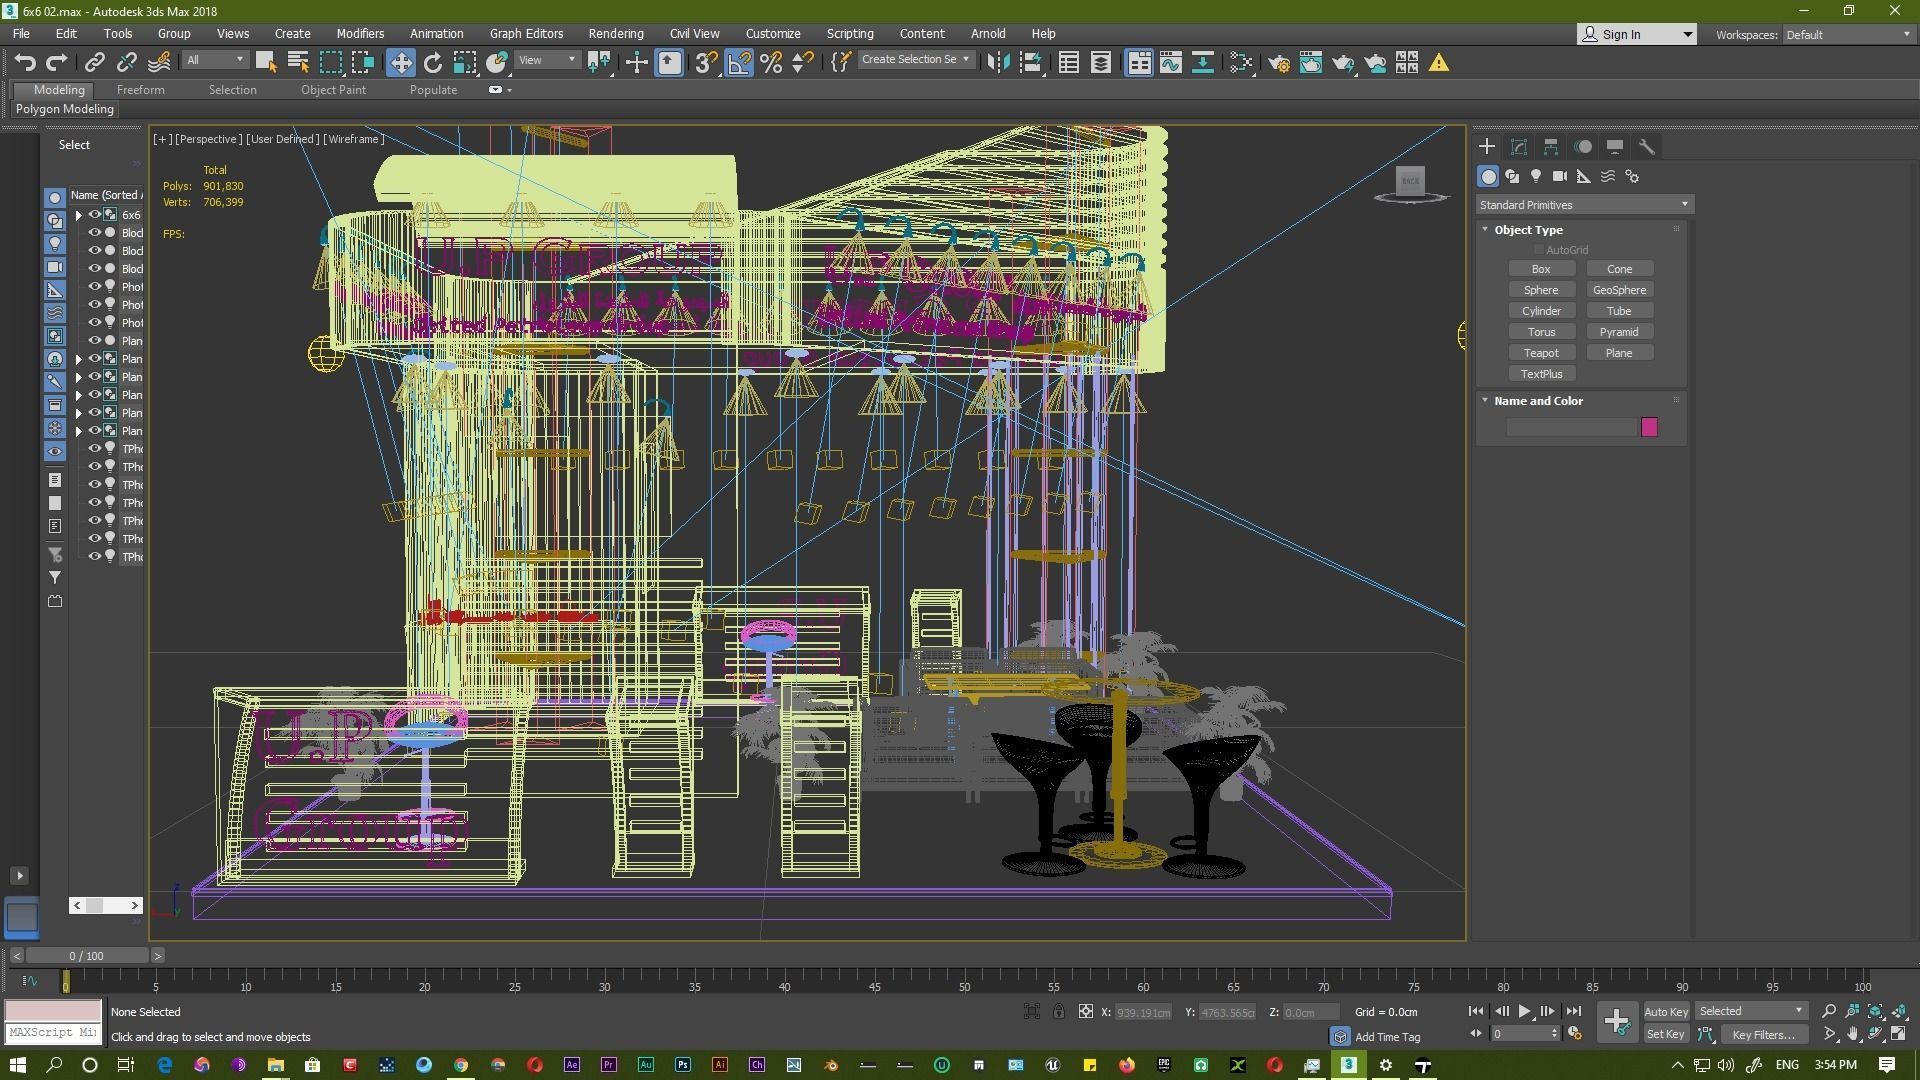Open the Utilities panel wrench icon
The width and height of the screenshot is (1920, 1080).
tap(1647, 147)
